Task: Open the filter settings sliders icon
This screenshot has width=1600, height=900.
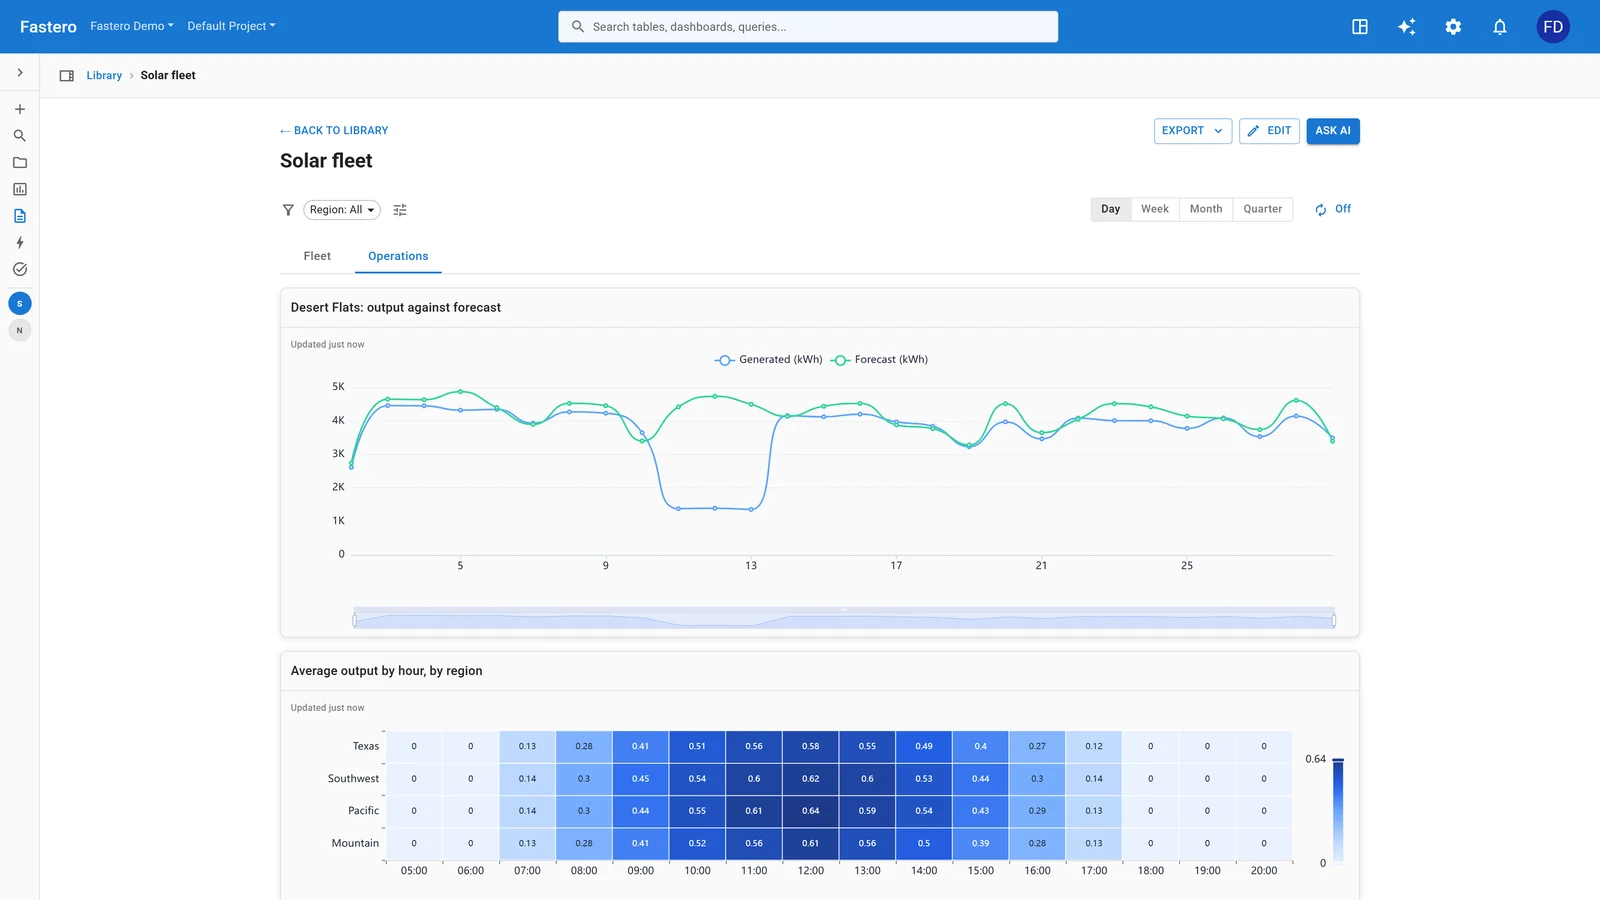Action: tap(400, 210)
